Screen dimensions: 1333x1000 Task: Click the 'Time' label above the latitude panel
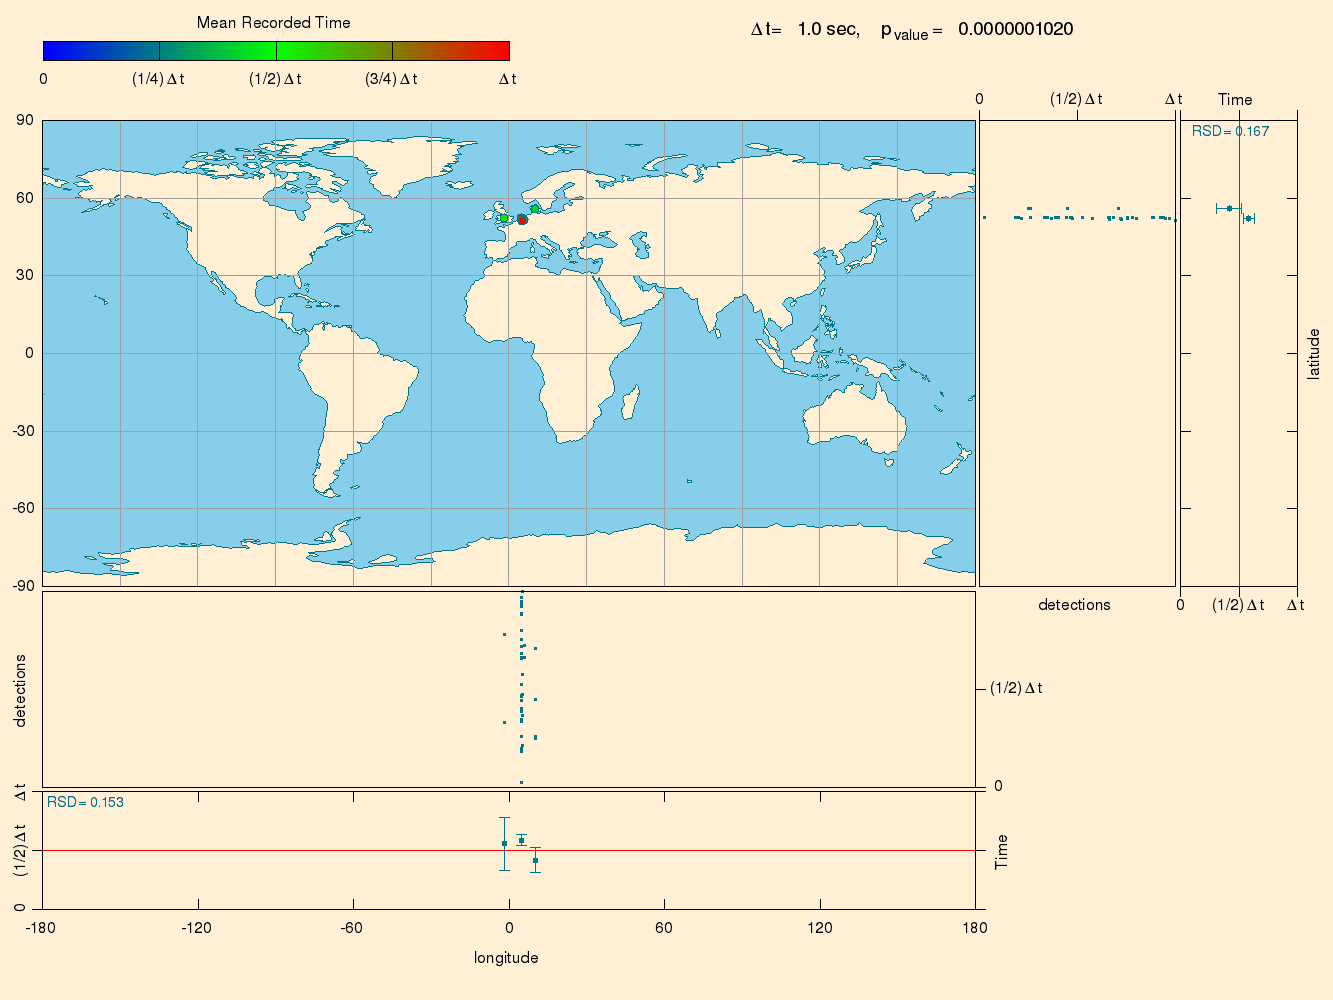pyautogui.click(x=1235, y=99)
